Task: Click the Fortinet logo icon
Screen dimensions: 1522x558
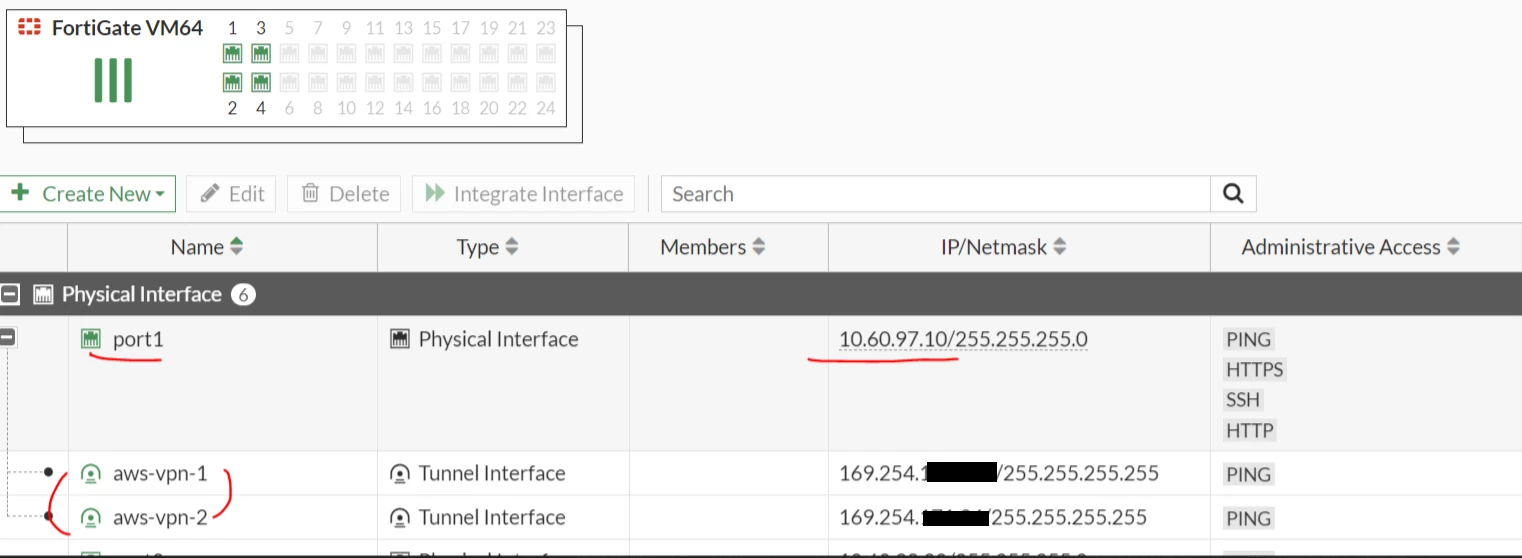Action: tap(30, 27)
